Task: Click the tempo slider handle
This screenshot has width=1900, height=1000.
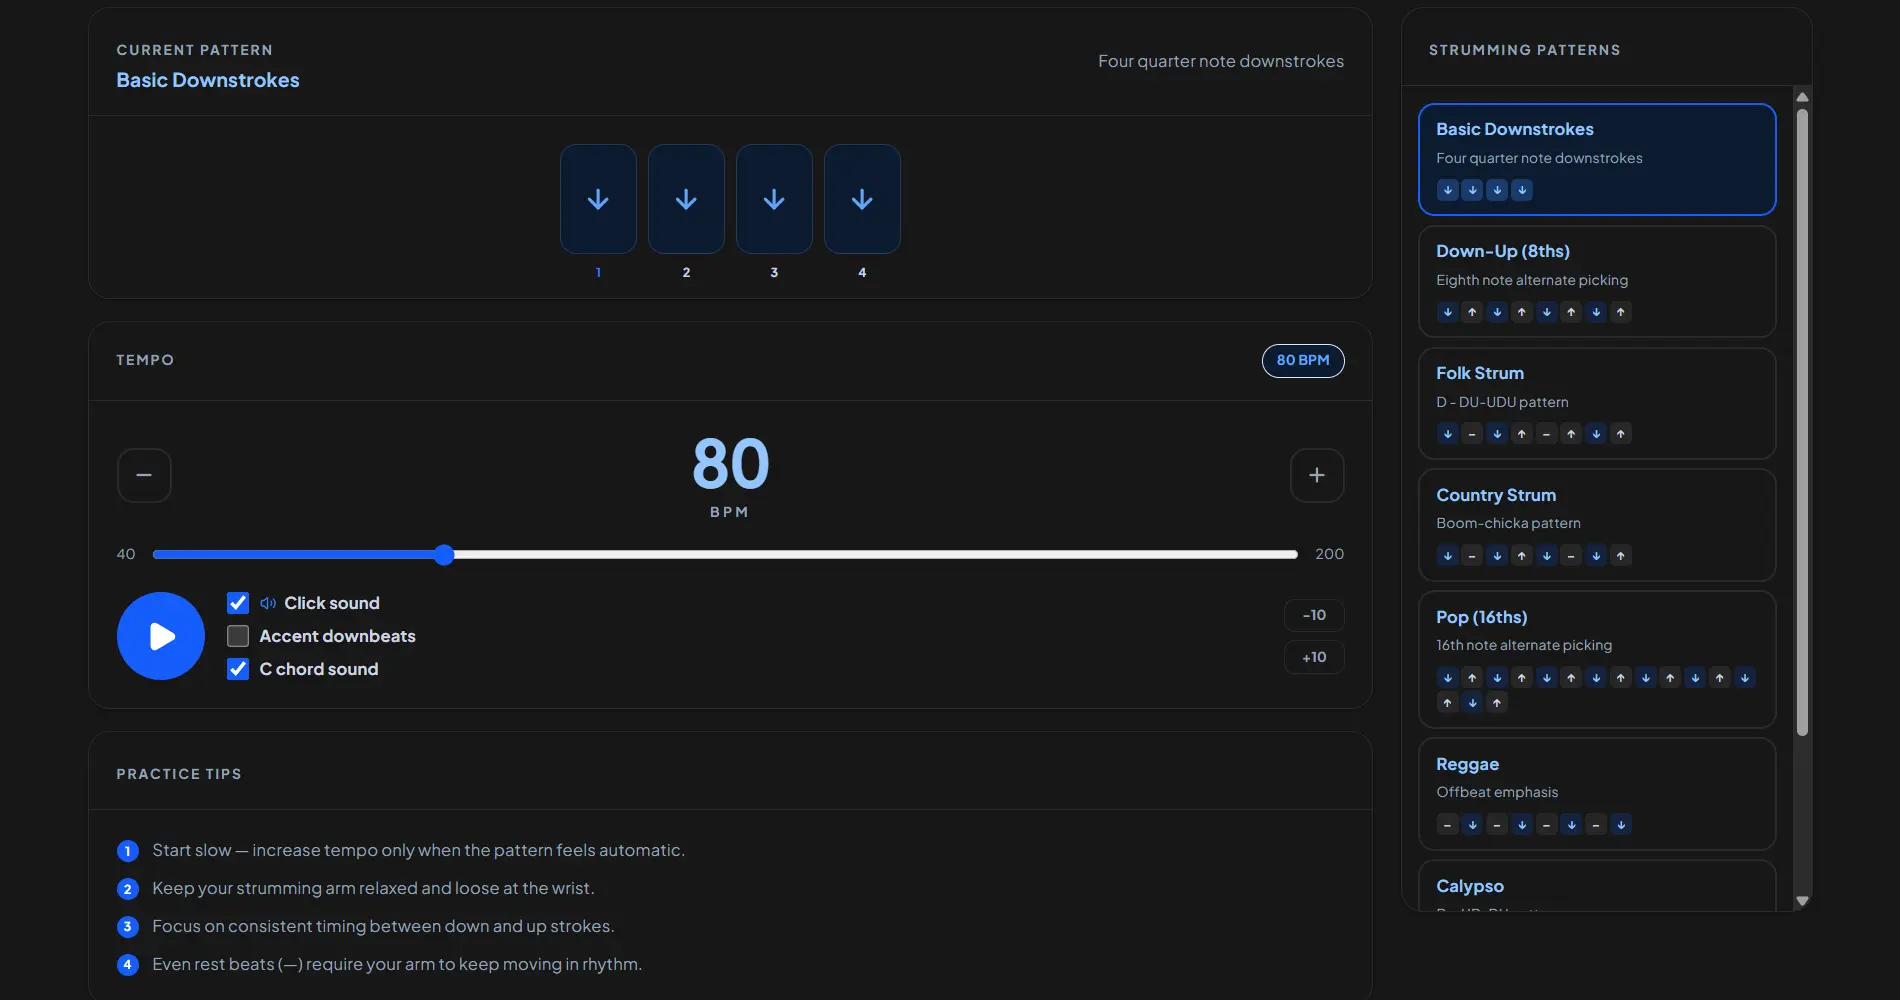Action: (445, 555)
